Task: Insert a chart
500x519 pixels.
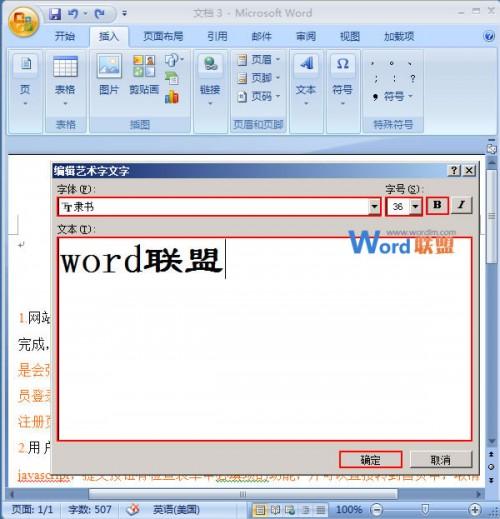Action: tap(172, 97)
